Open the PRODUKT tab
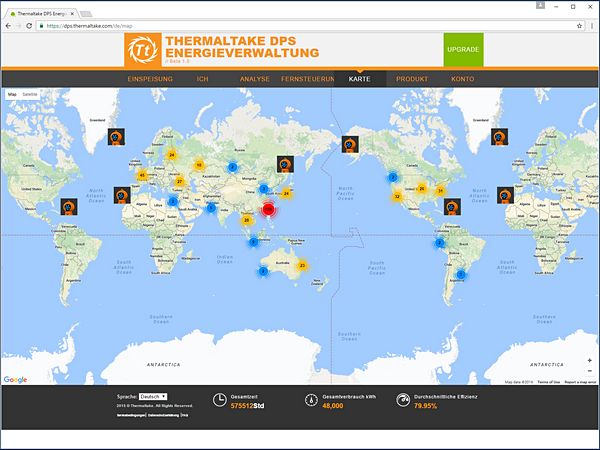 coord(412,79)
